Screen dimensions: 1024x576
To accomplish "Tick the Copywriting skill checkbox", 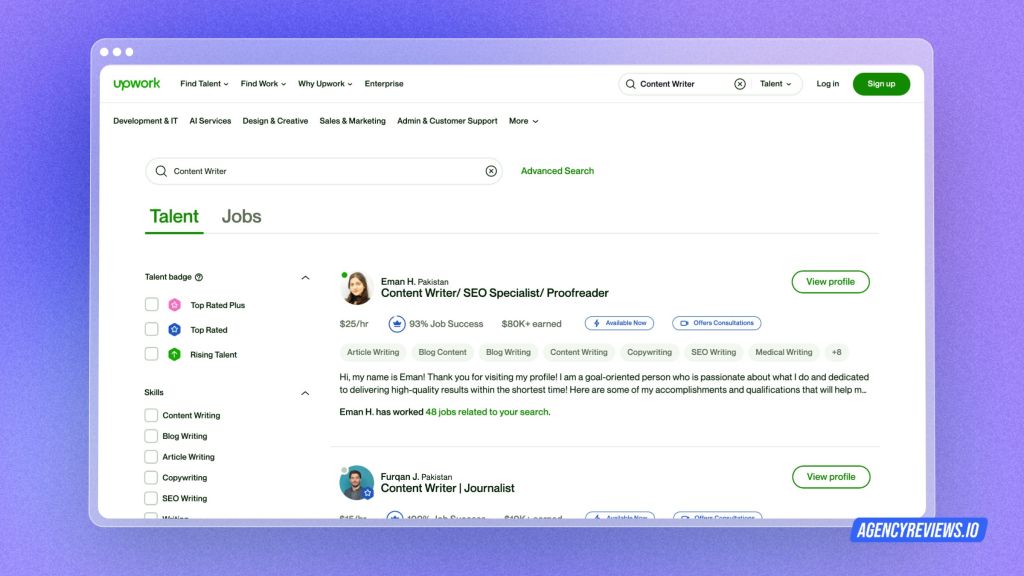I will click(x=151, y=478).
